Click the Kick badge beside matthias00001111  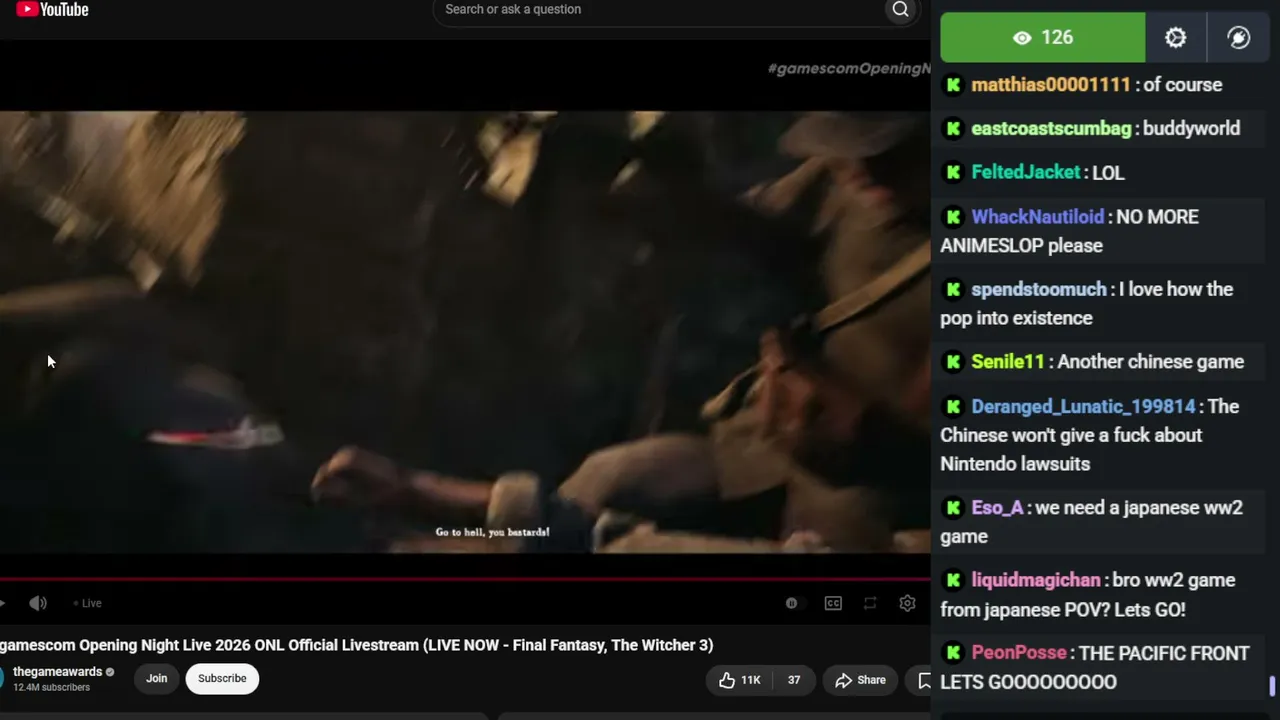[953, 85]
